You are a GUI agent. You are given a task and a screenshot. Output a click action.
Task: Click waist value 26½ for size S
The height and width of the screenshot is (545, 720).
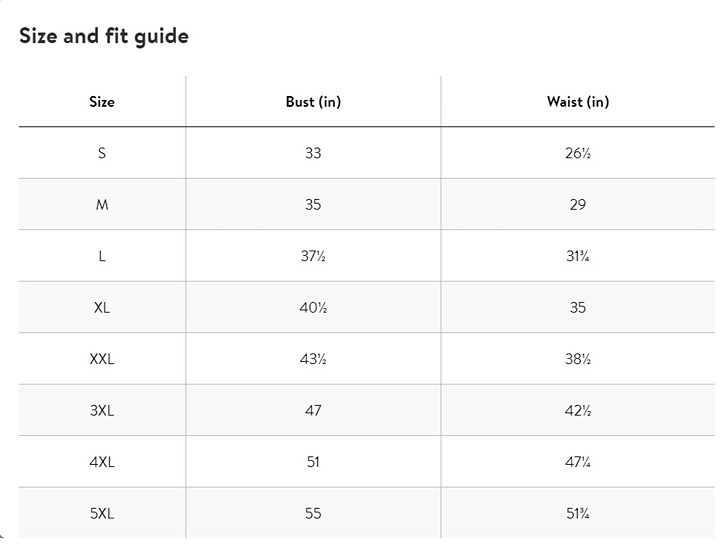tap(578, 153)
